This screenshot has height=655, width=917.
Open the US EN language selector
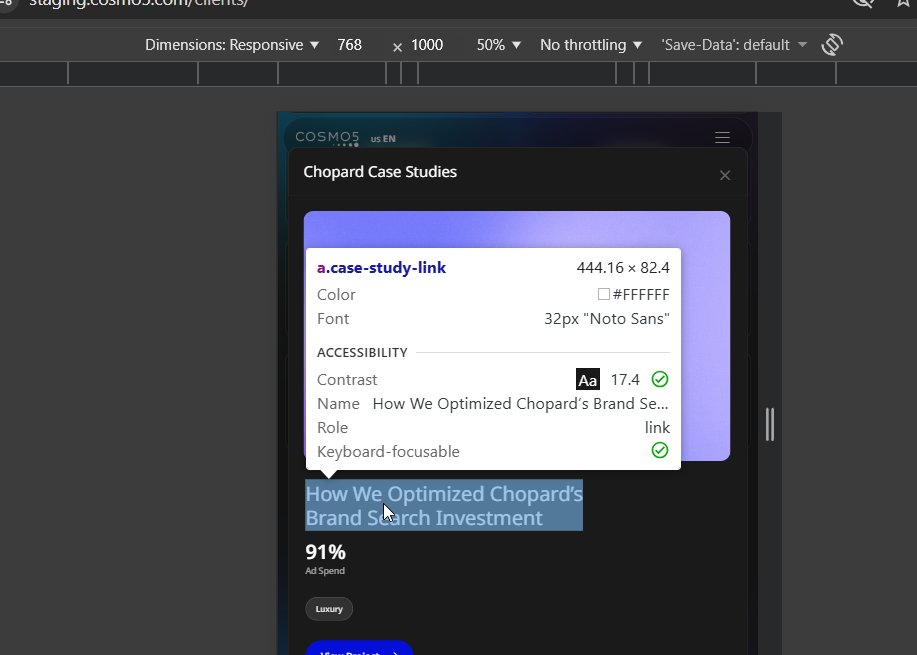(383, 139)
